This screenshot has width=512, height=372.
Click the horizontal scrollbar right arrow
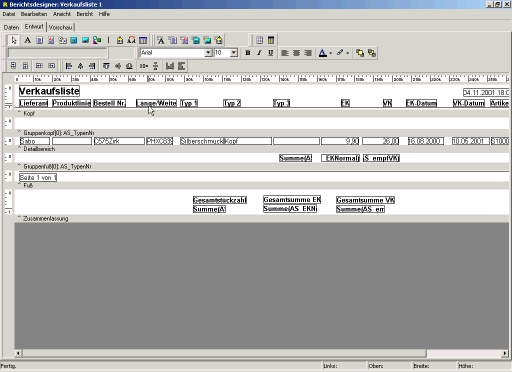click(x=505, y=353)
